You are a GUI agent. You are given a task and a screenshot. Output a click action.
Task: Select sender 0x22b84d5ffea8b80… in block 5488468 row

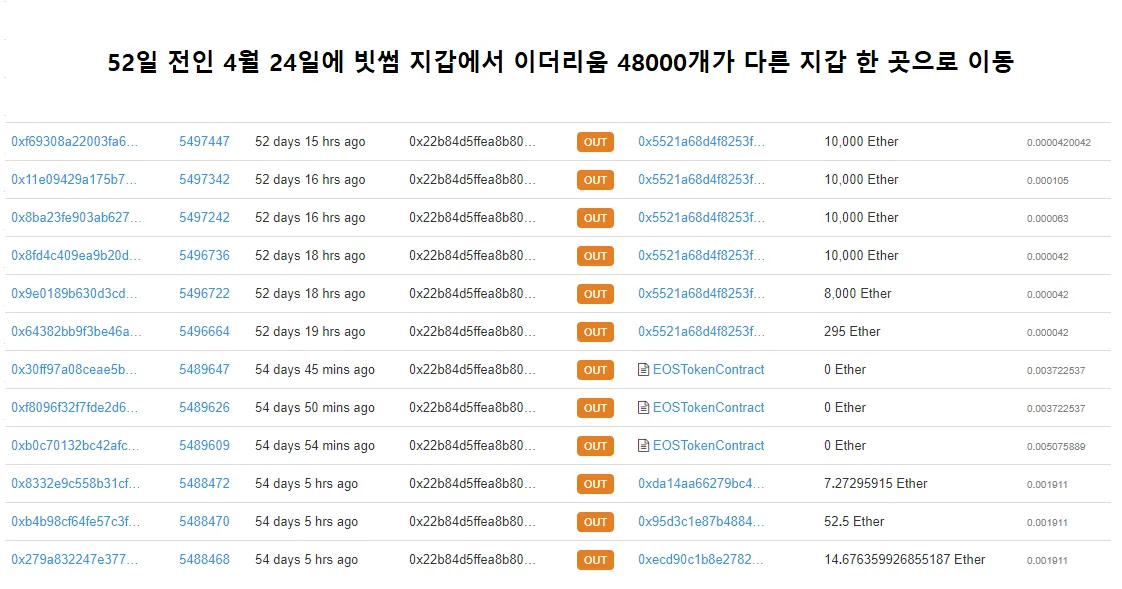(472, 559)
